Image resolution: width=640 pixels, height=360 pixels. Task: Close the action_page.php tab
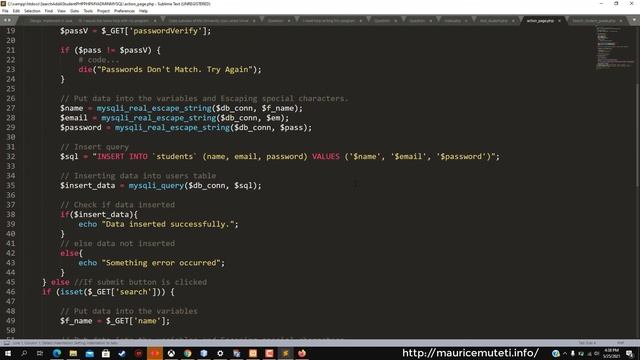pyautogui.click(x=559, y=20)
